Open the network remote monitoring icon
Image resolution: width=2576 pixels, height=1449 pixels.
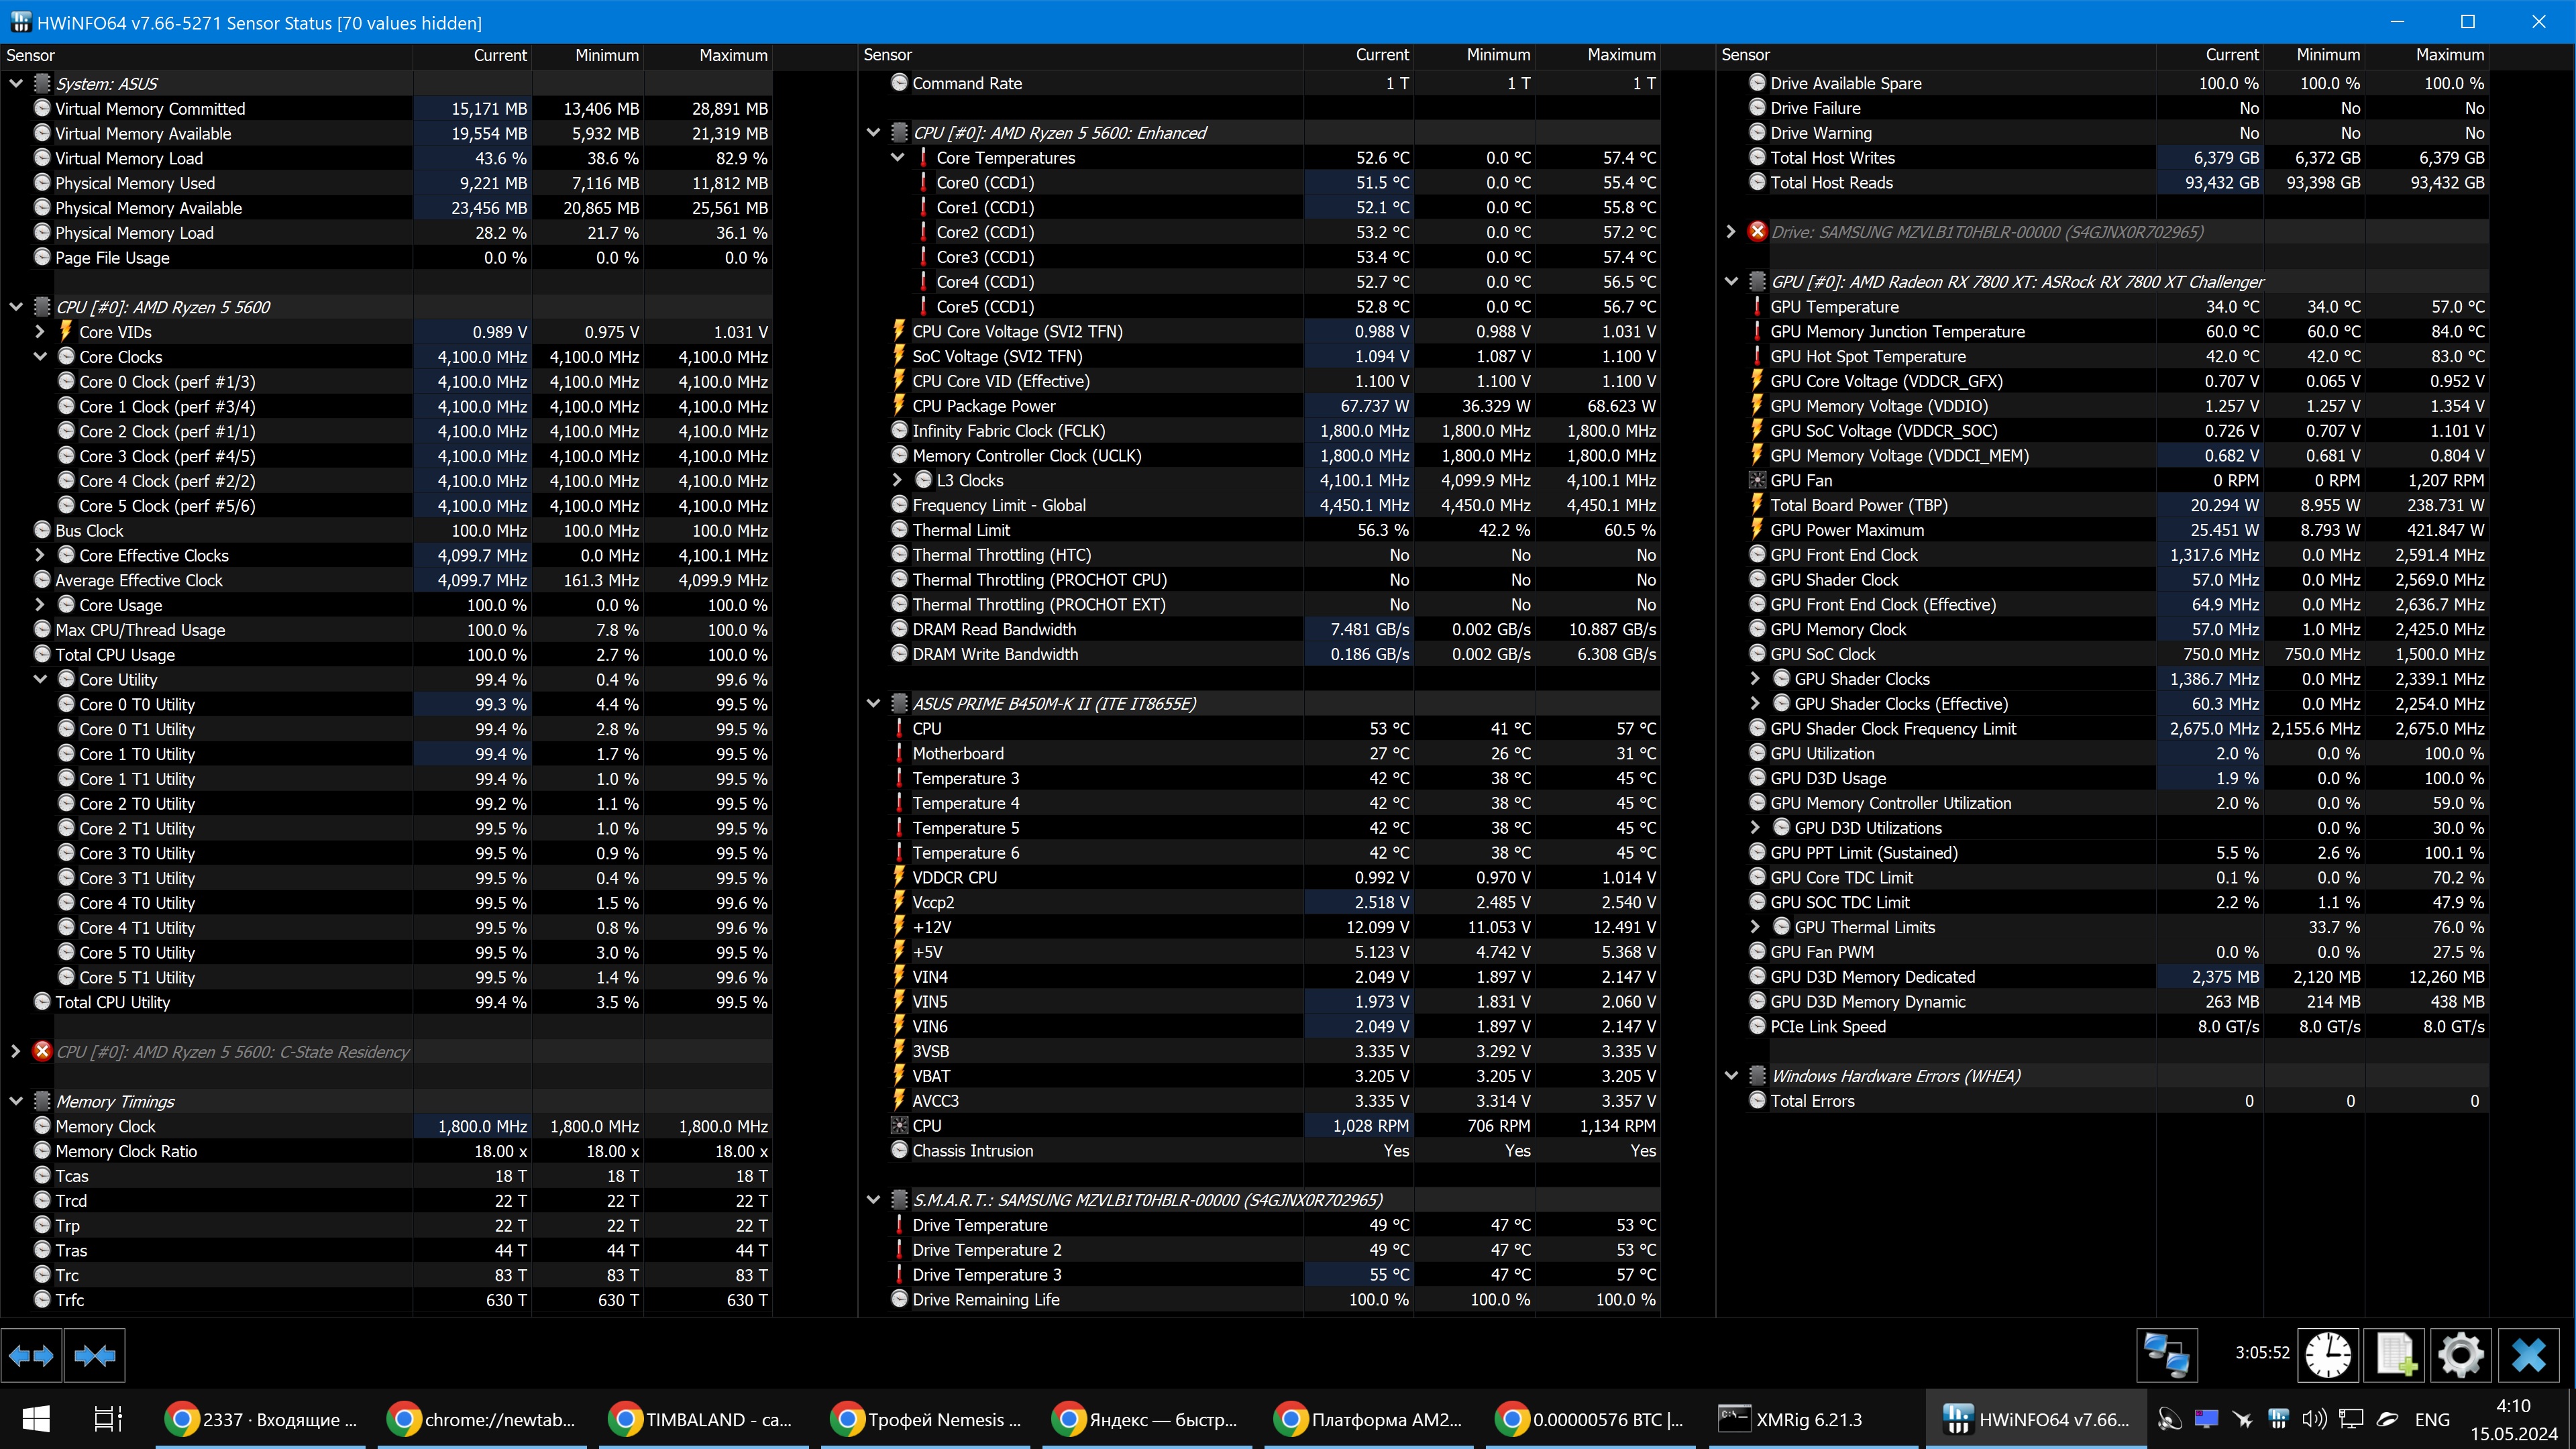(x=2166, y=1355)
